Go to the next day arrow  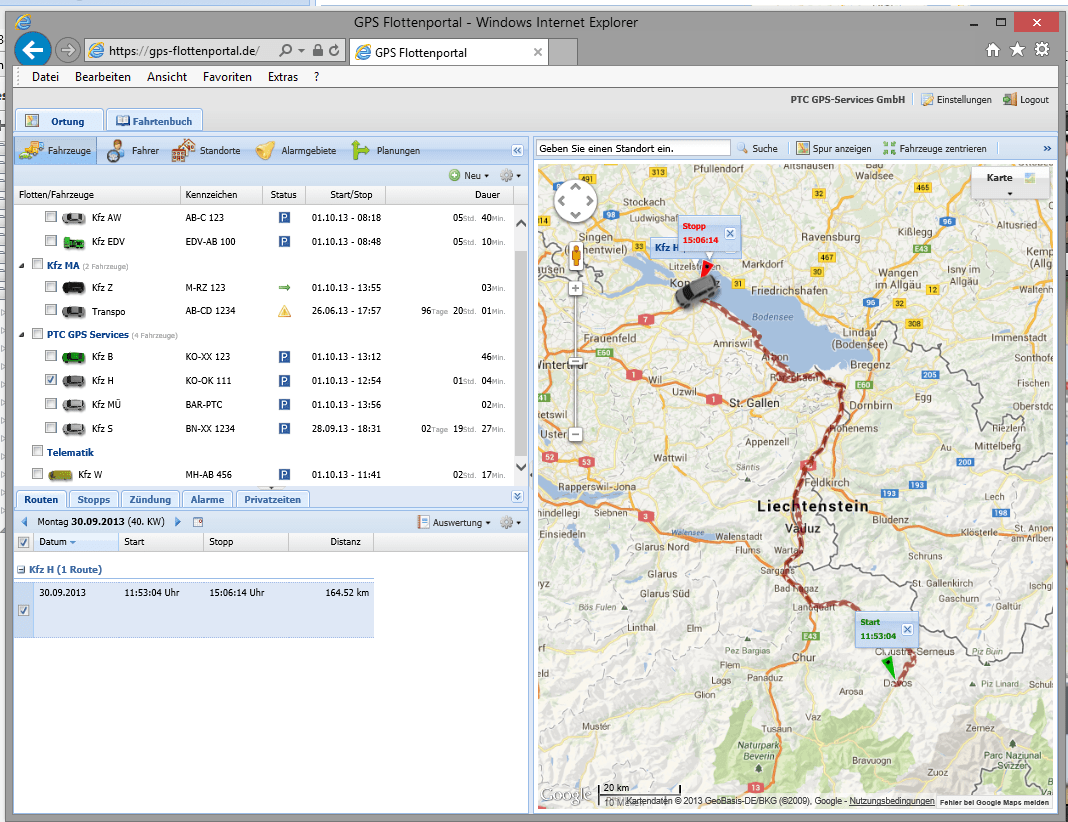pyautogui.click(x=178, y=522)
